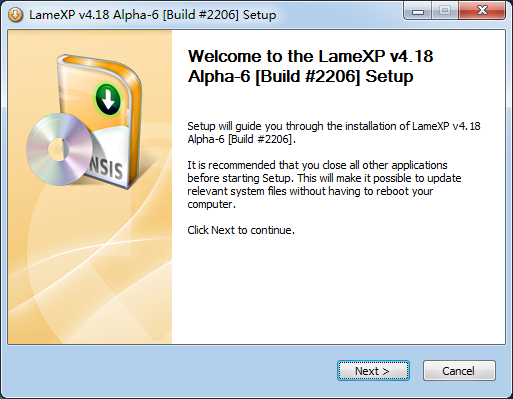Screen dimensions: 513x399
Task: Click the green download arrow on the box
Action: click(108, 99)
